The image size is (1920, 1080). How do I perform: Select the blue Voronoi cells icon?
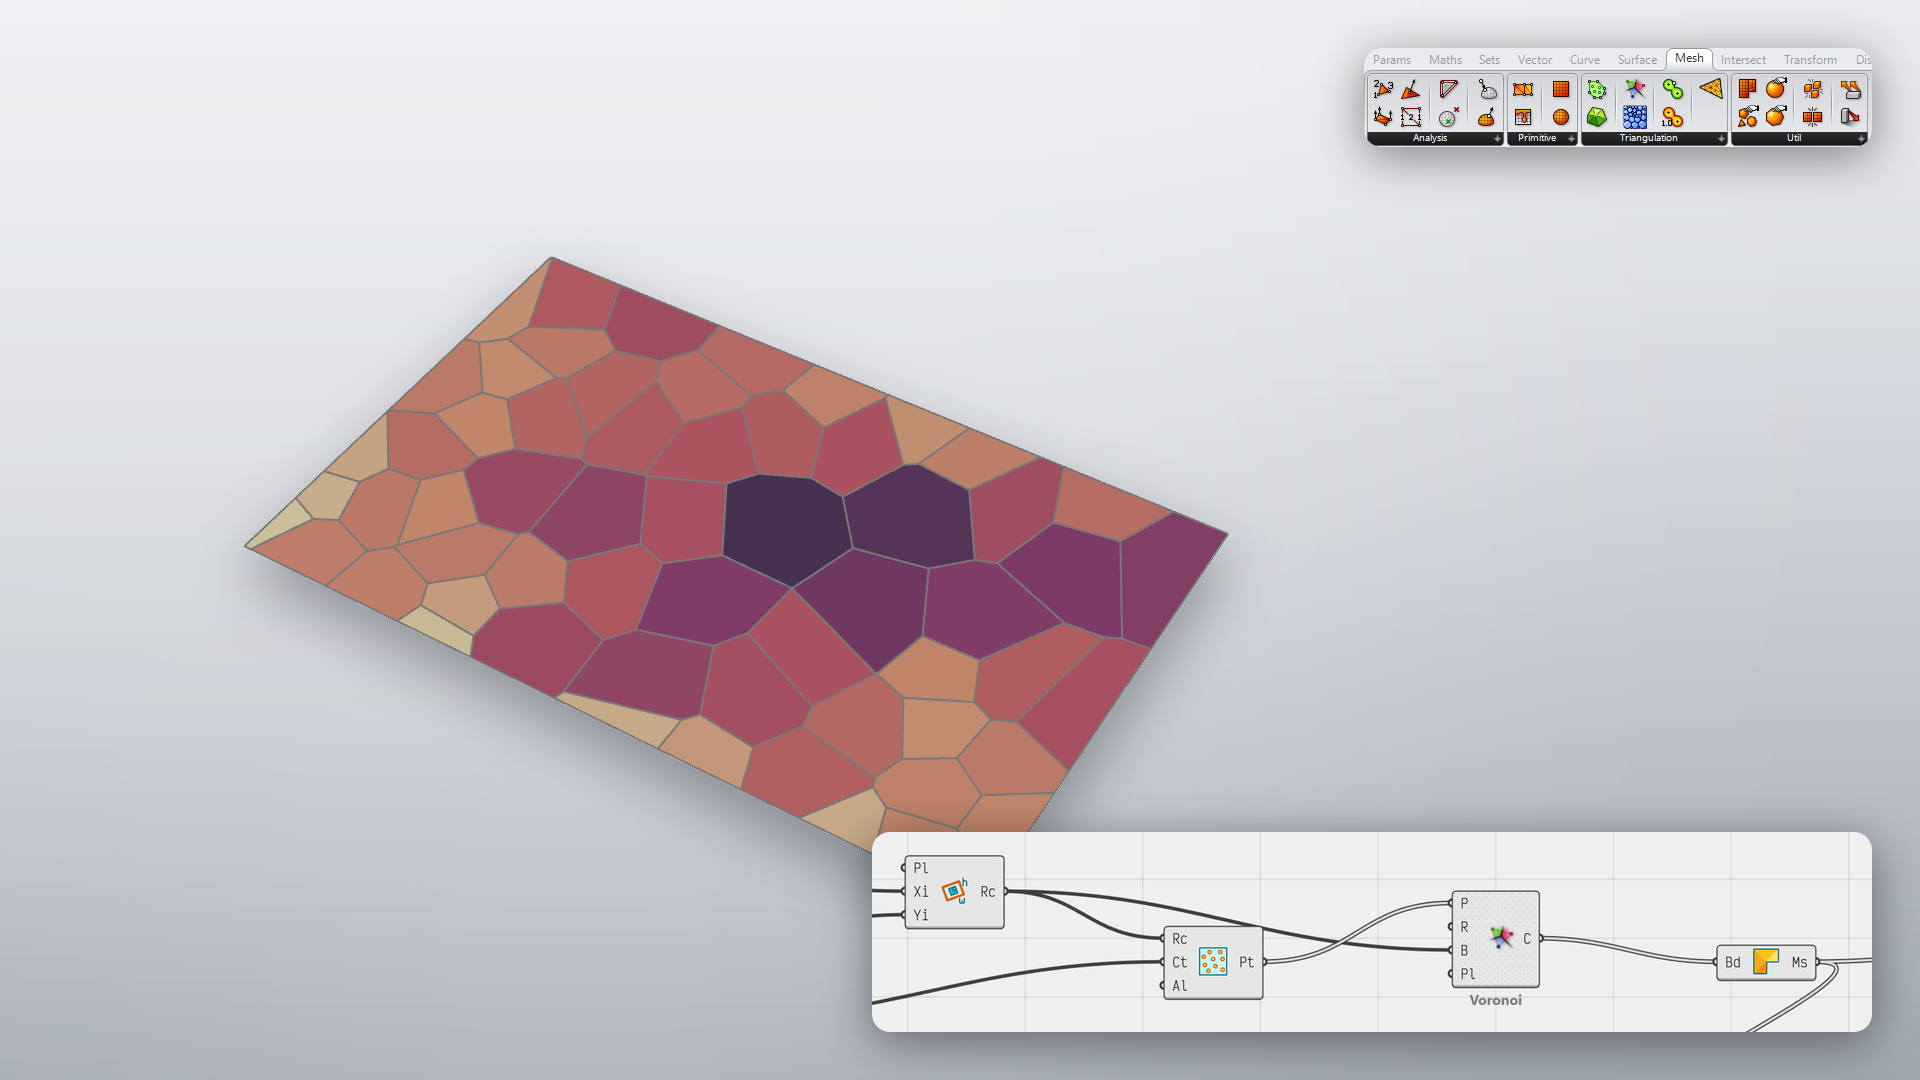[x=1635, y=117]
